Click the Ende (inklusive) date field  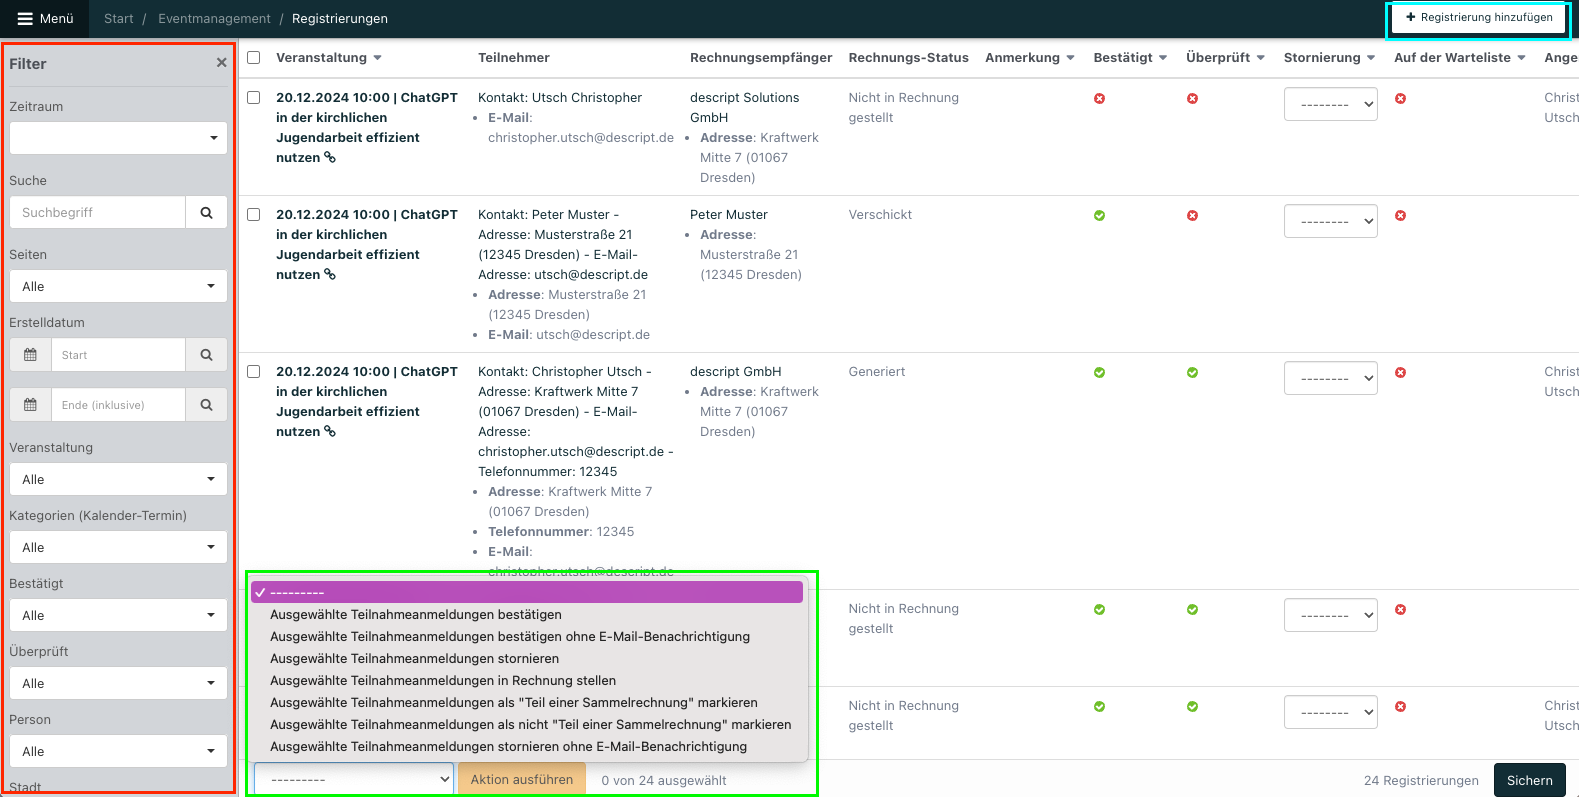[118, 405]
